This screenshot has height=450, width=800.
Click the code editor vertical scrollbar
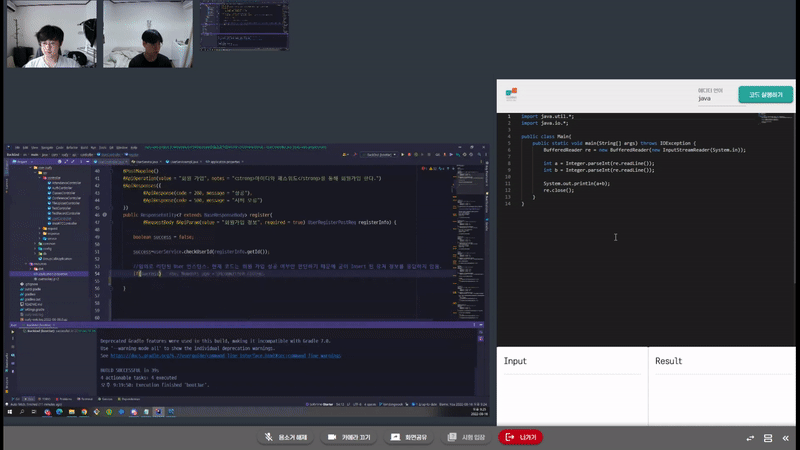tap(793, 199)
